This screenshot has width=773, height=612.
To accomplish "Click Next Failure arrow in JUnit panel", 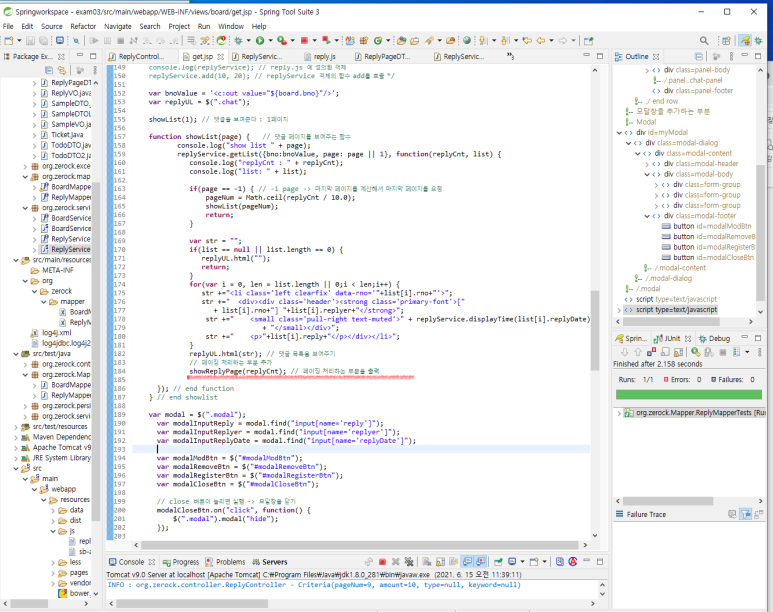I will (x=625, y=352).
